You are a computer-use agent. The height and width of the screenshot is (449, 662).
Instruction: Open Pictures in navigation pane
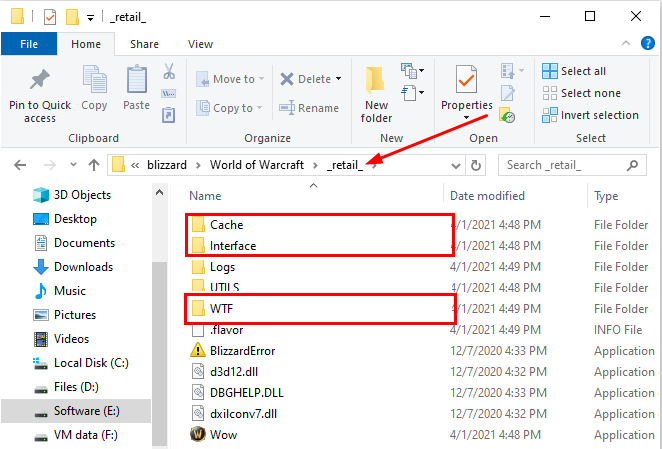click(x=65, y=315)
